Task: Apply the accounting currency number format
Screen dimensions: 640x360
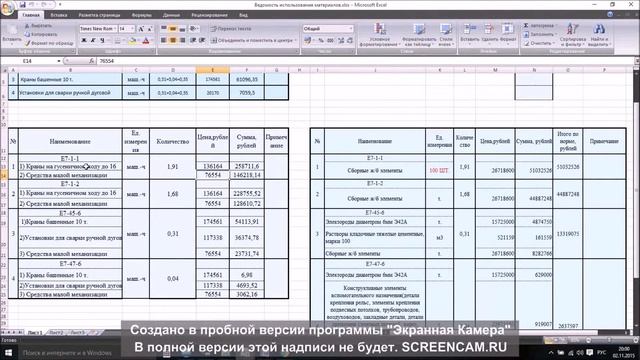Action: click(x=309, y=40)
